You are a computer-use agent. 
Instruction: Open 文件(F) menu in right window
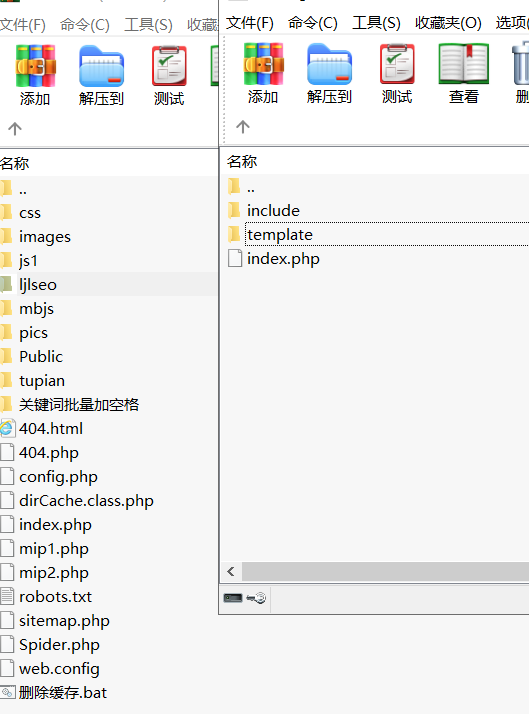click(x=250, y=23)
